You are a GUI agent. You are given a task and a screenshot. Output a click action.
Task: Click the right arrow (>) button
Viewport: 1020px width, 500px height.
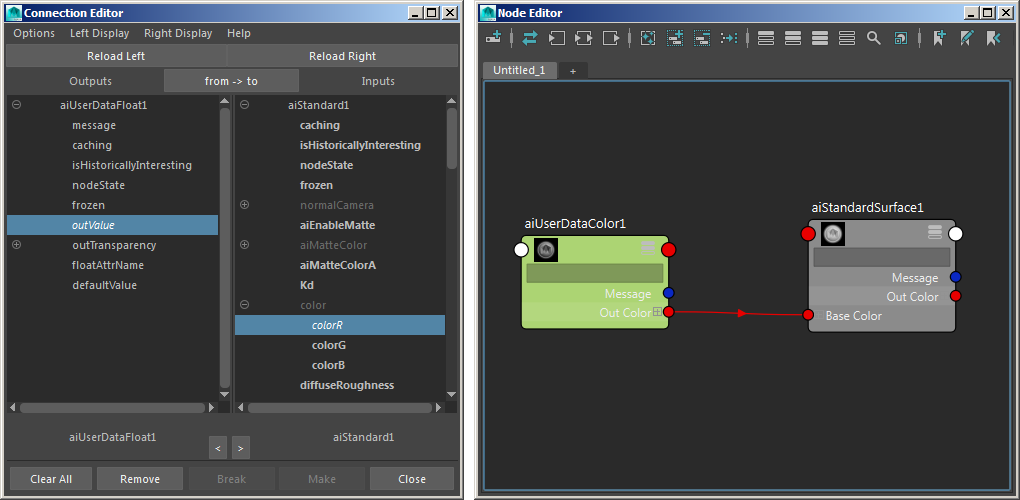tap(241, 448)
